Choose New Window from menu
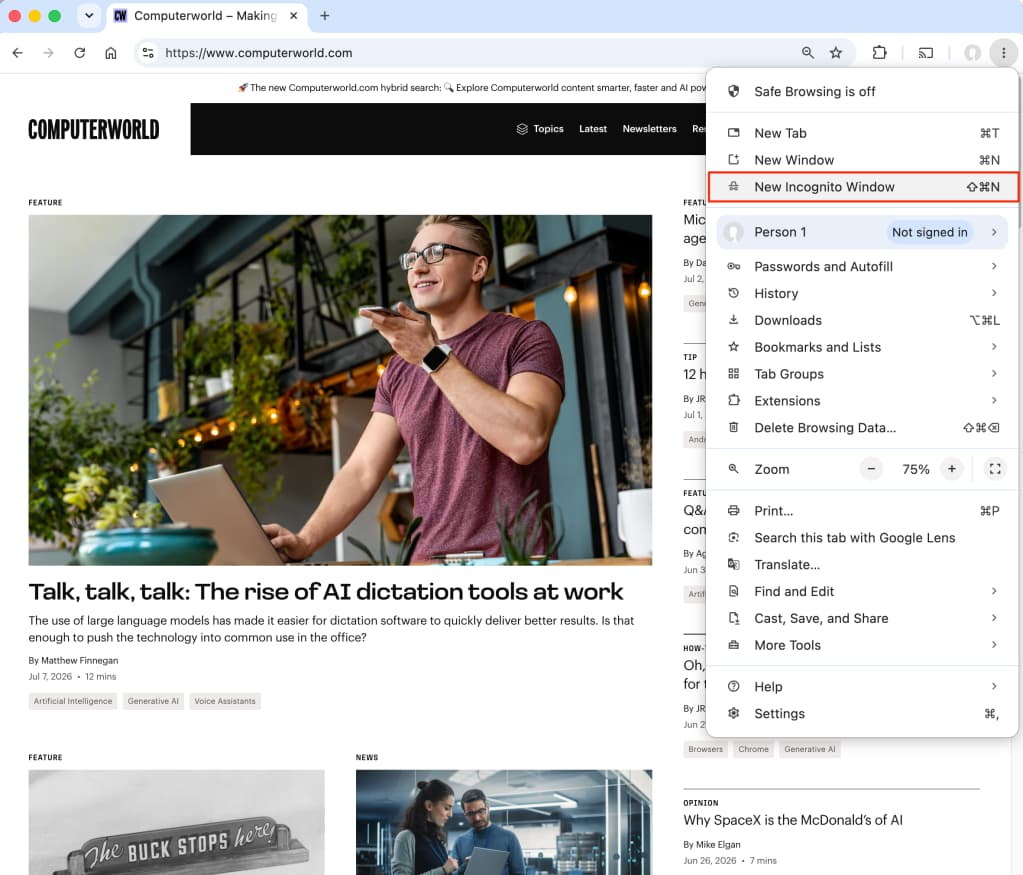Image resolution: width=1023 pixels, height=875 pixels. (x=862, y=160)
